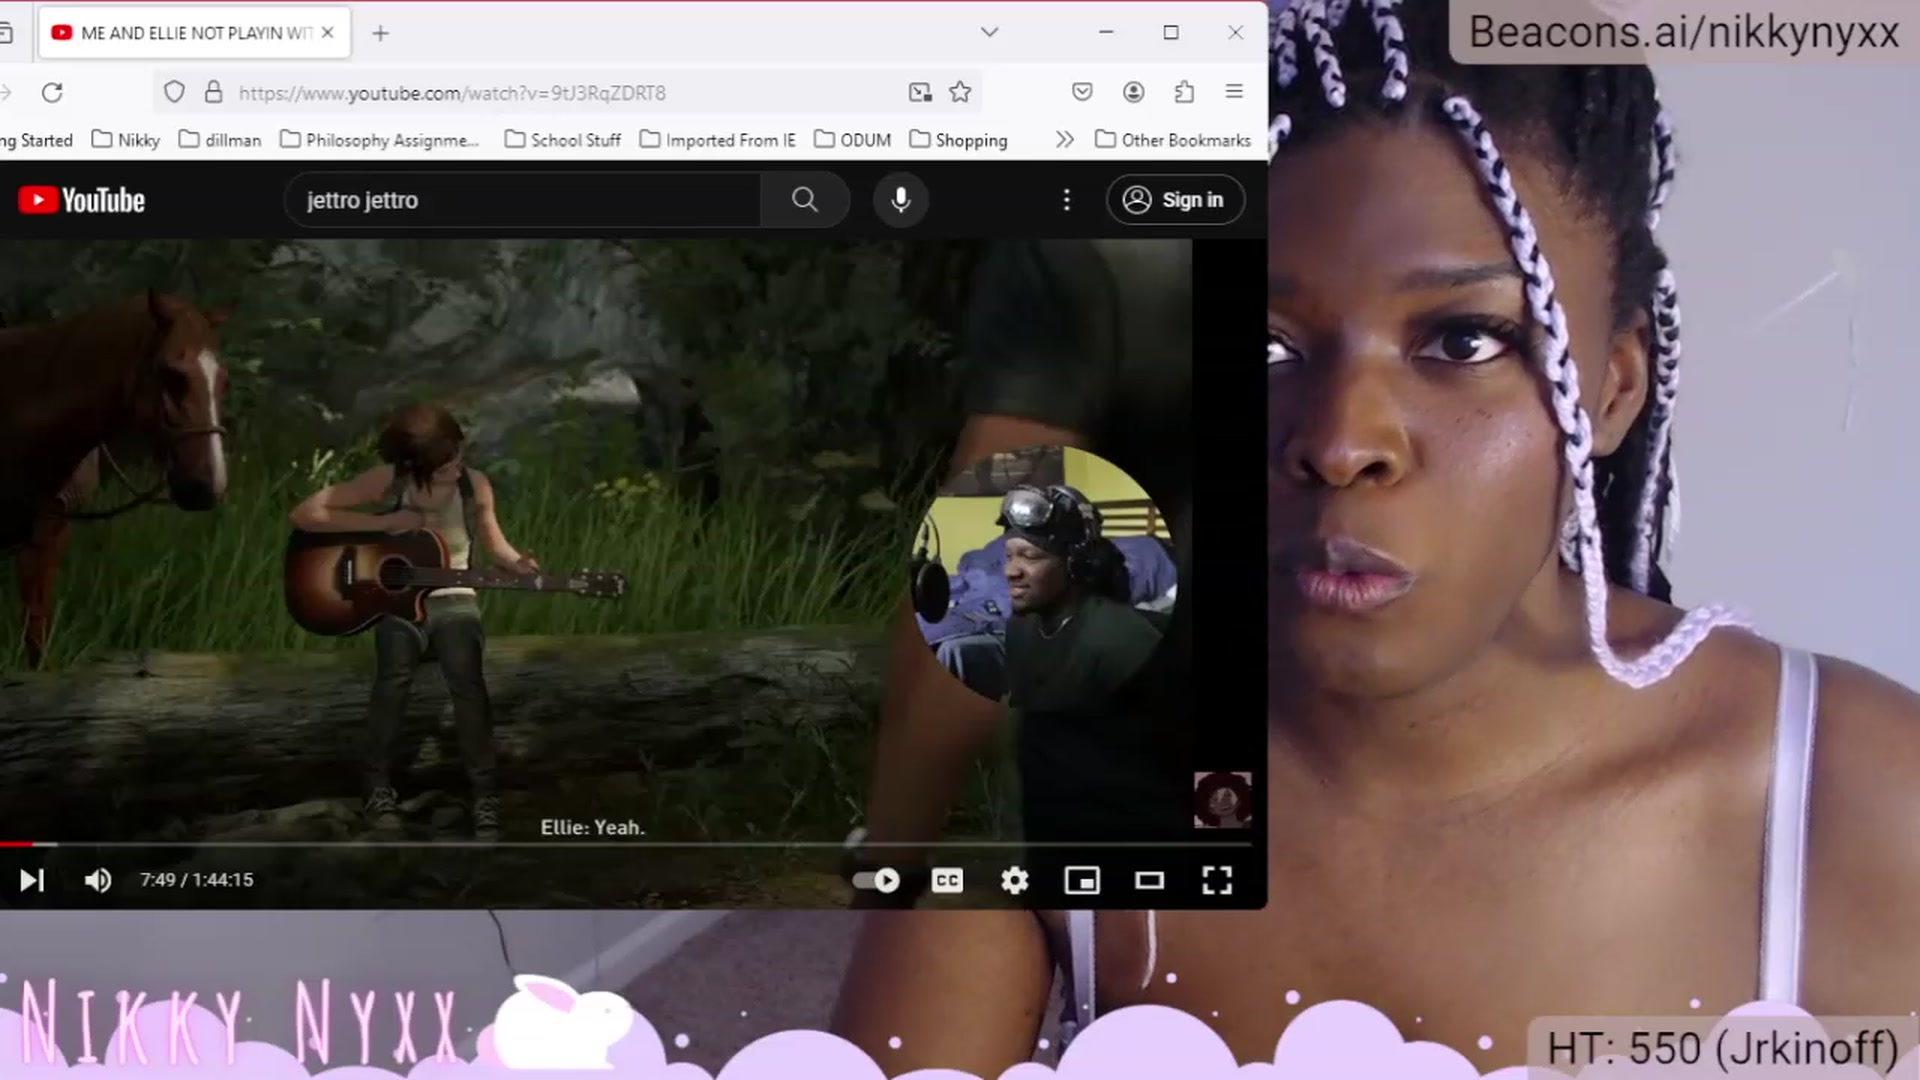Open the Nikky bookmarks folder
Viewport: 1920px width, 1080px height.
[x=126, y=140]
